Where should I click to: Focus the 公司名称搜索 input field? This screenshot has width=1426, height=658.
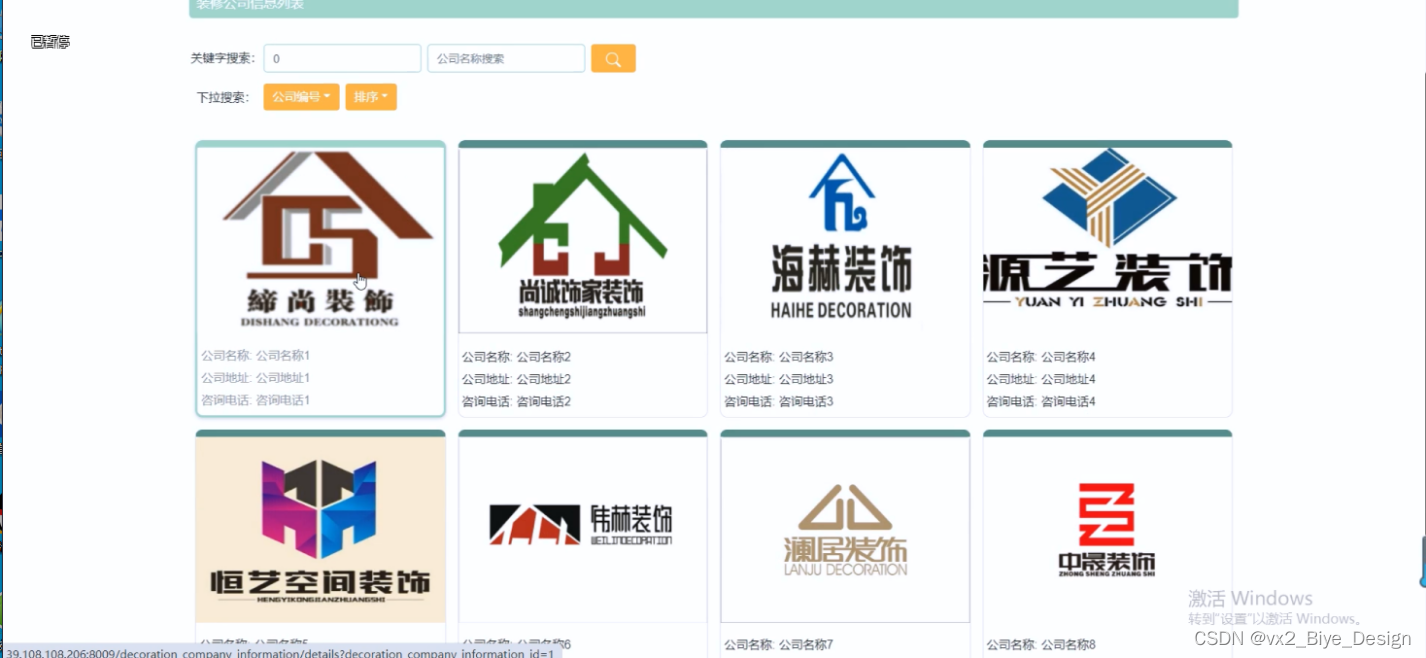(506, 59)
